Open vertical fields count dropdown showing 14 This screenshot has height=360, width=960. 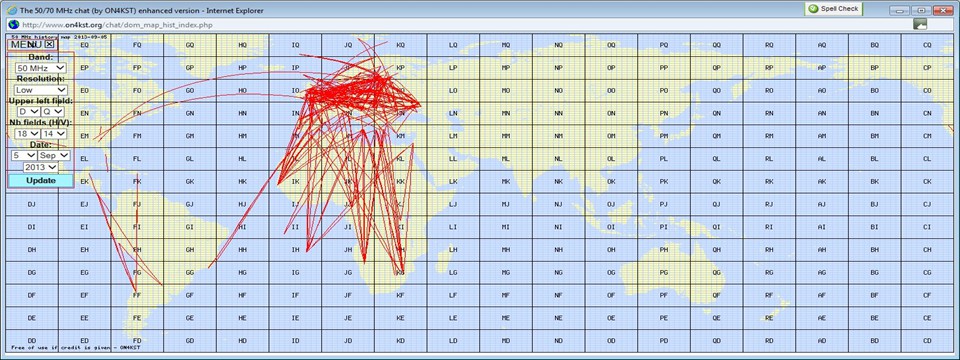pos(53,133)
